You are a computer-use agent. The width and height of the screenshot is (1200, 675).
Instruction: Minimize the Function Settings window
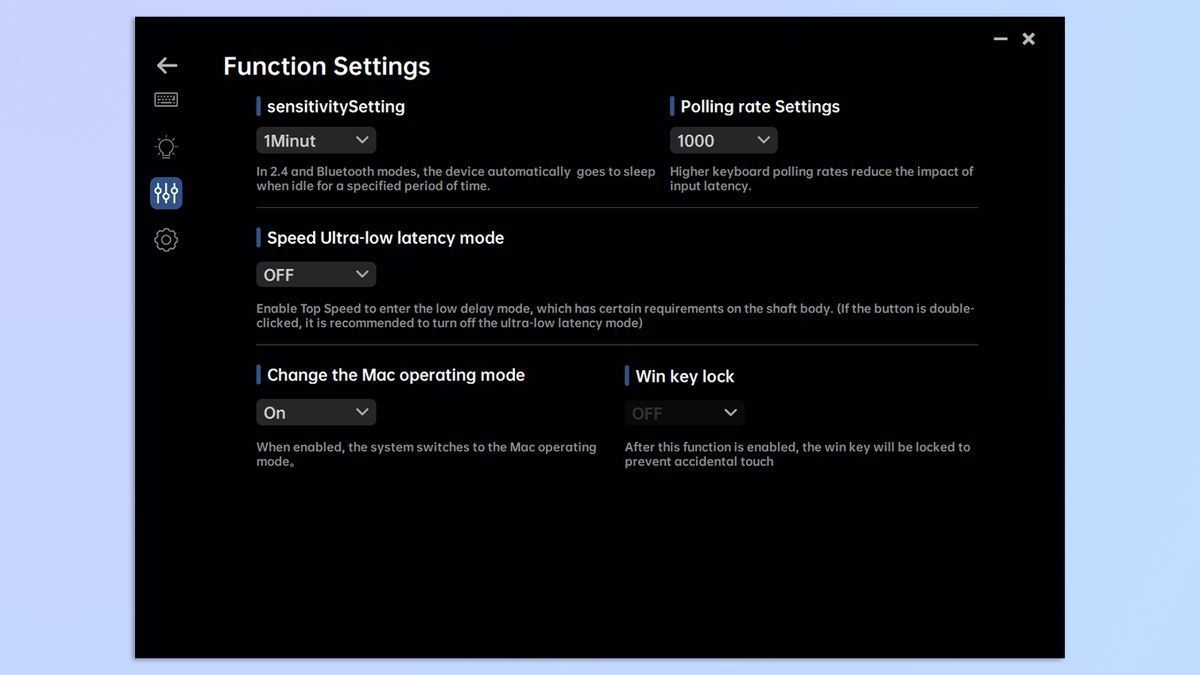1000,39
